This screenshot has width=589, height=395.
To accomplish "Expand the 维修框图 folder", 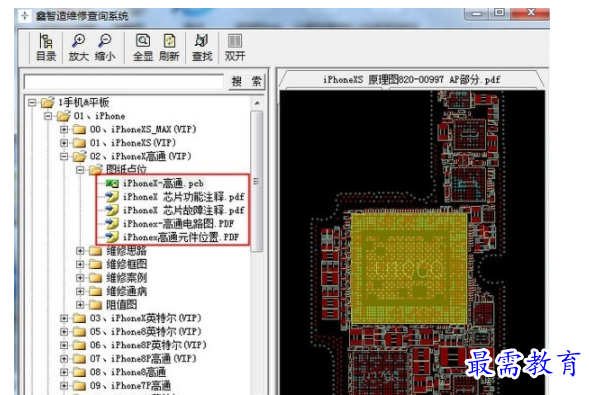I will pos(80,264).
